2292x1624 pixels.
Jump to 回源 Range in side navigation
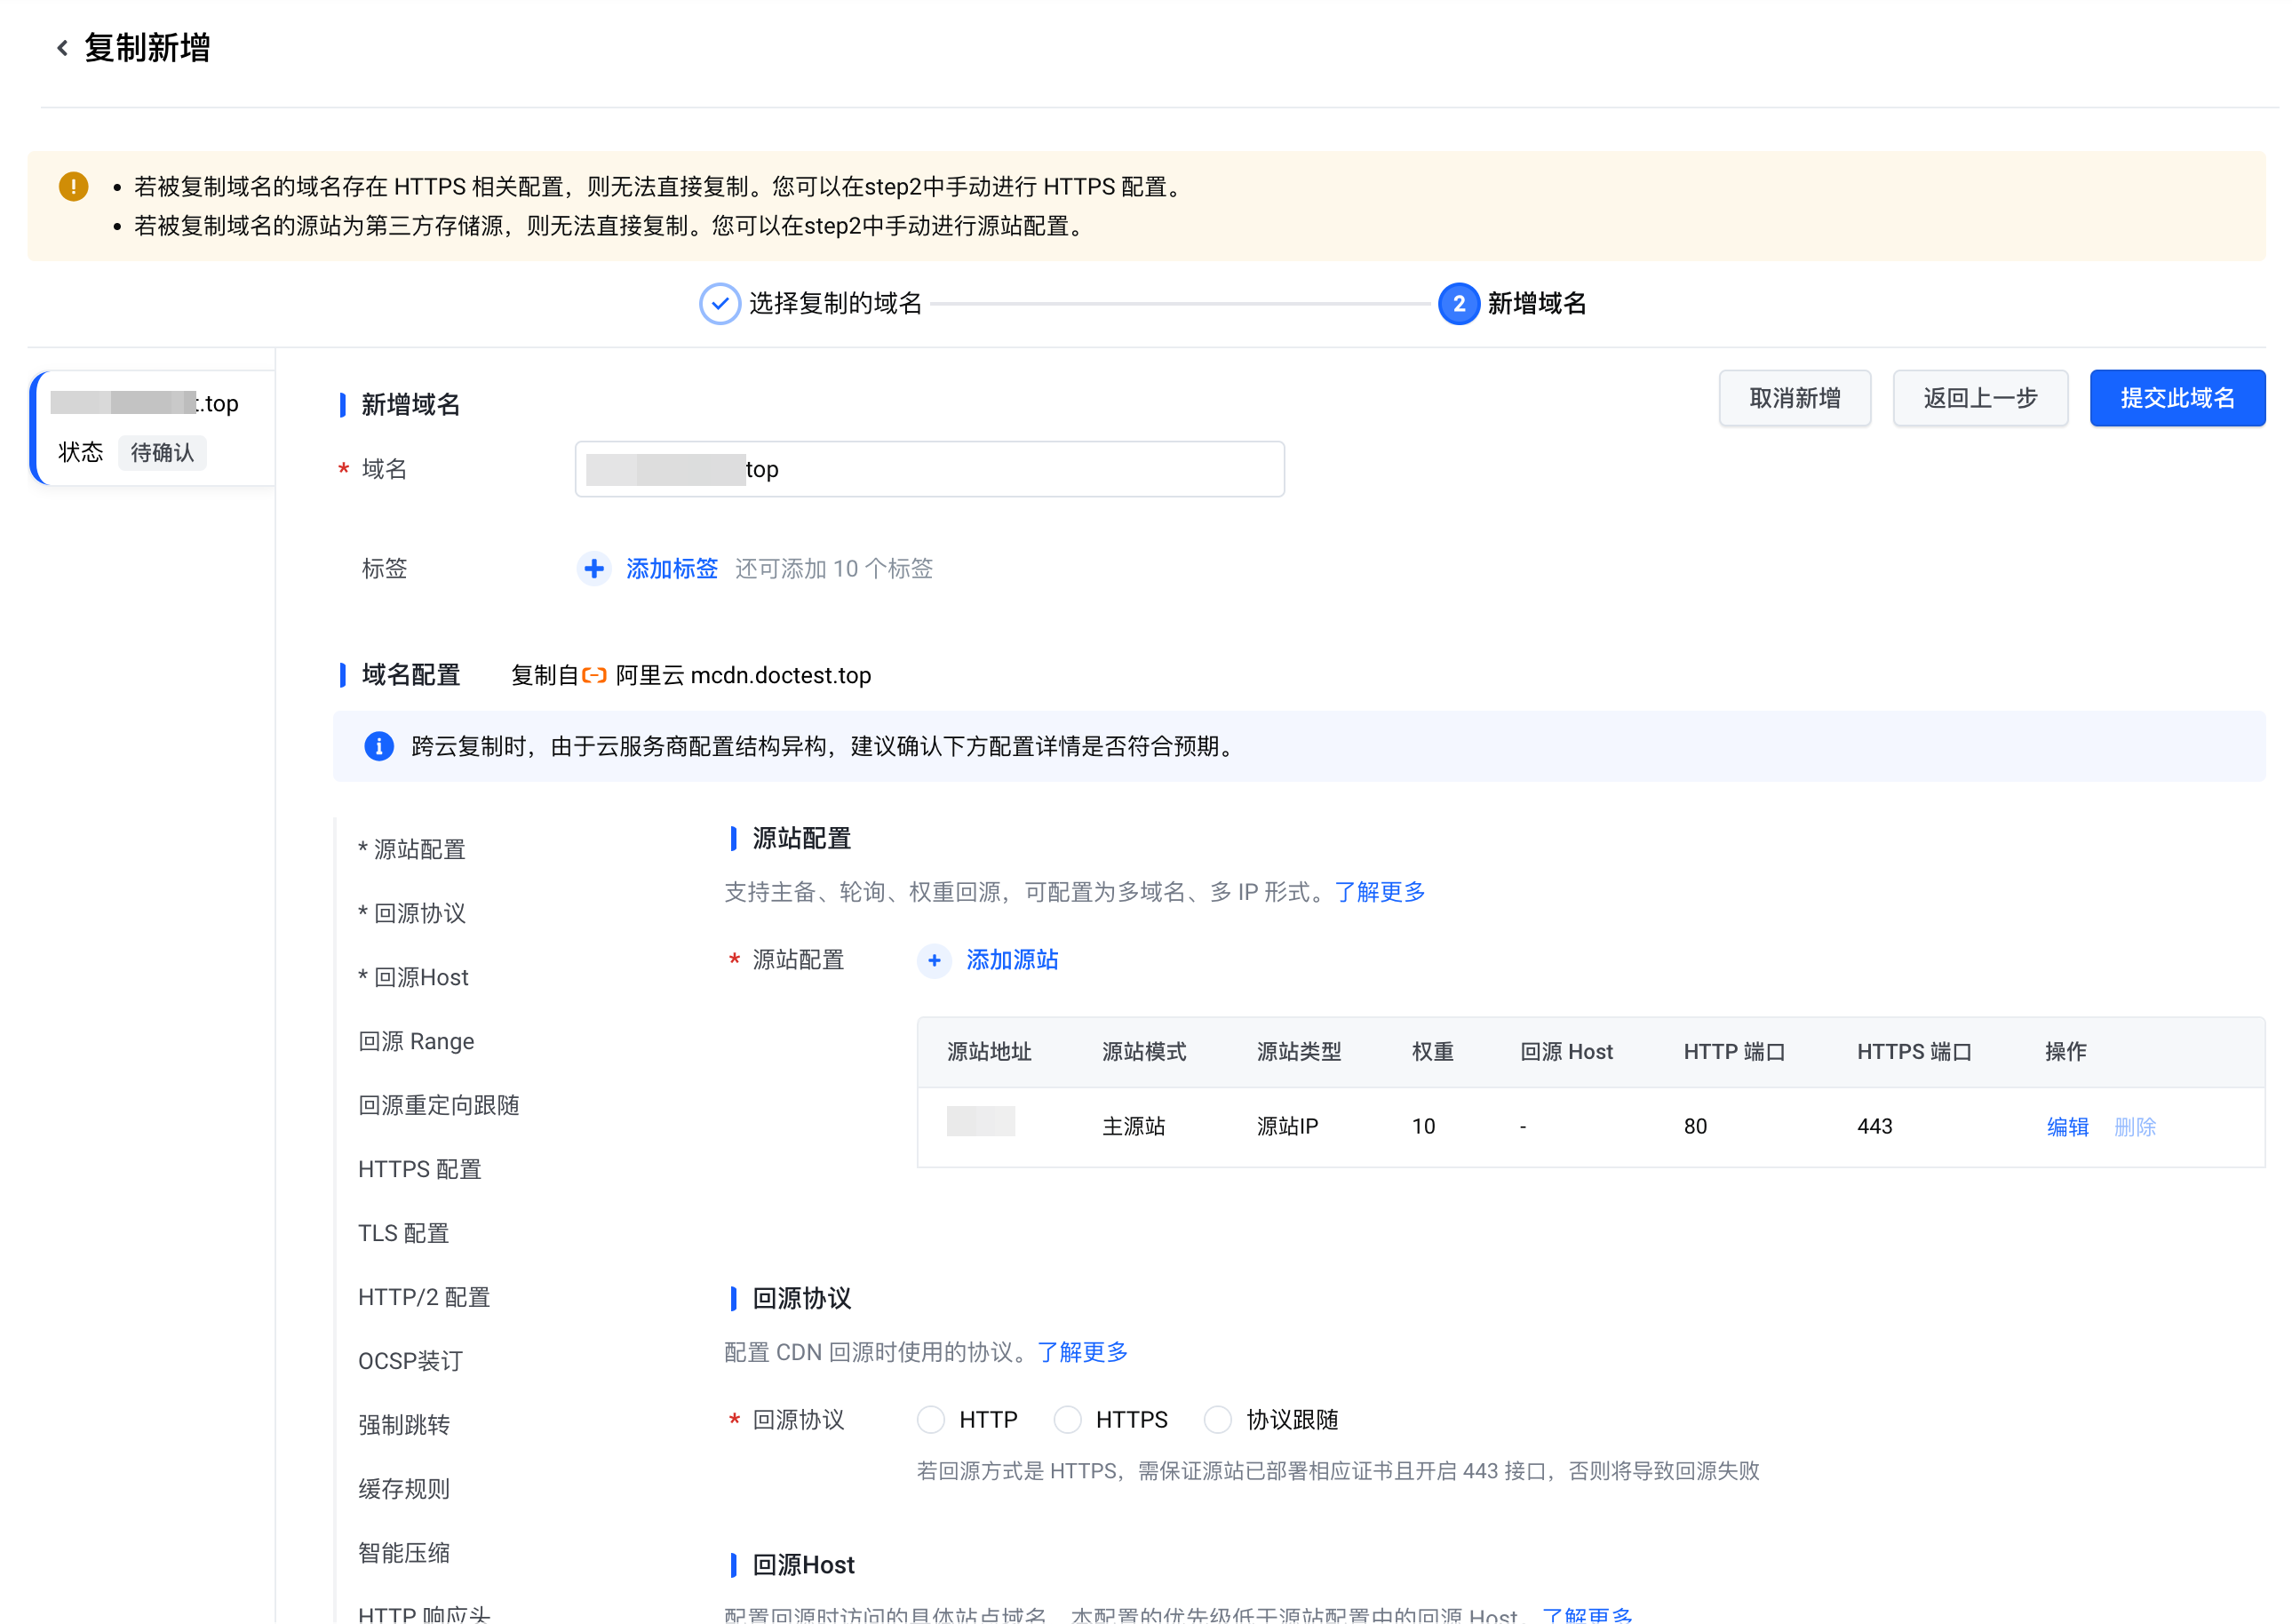(x=416, y=1042)
